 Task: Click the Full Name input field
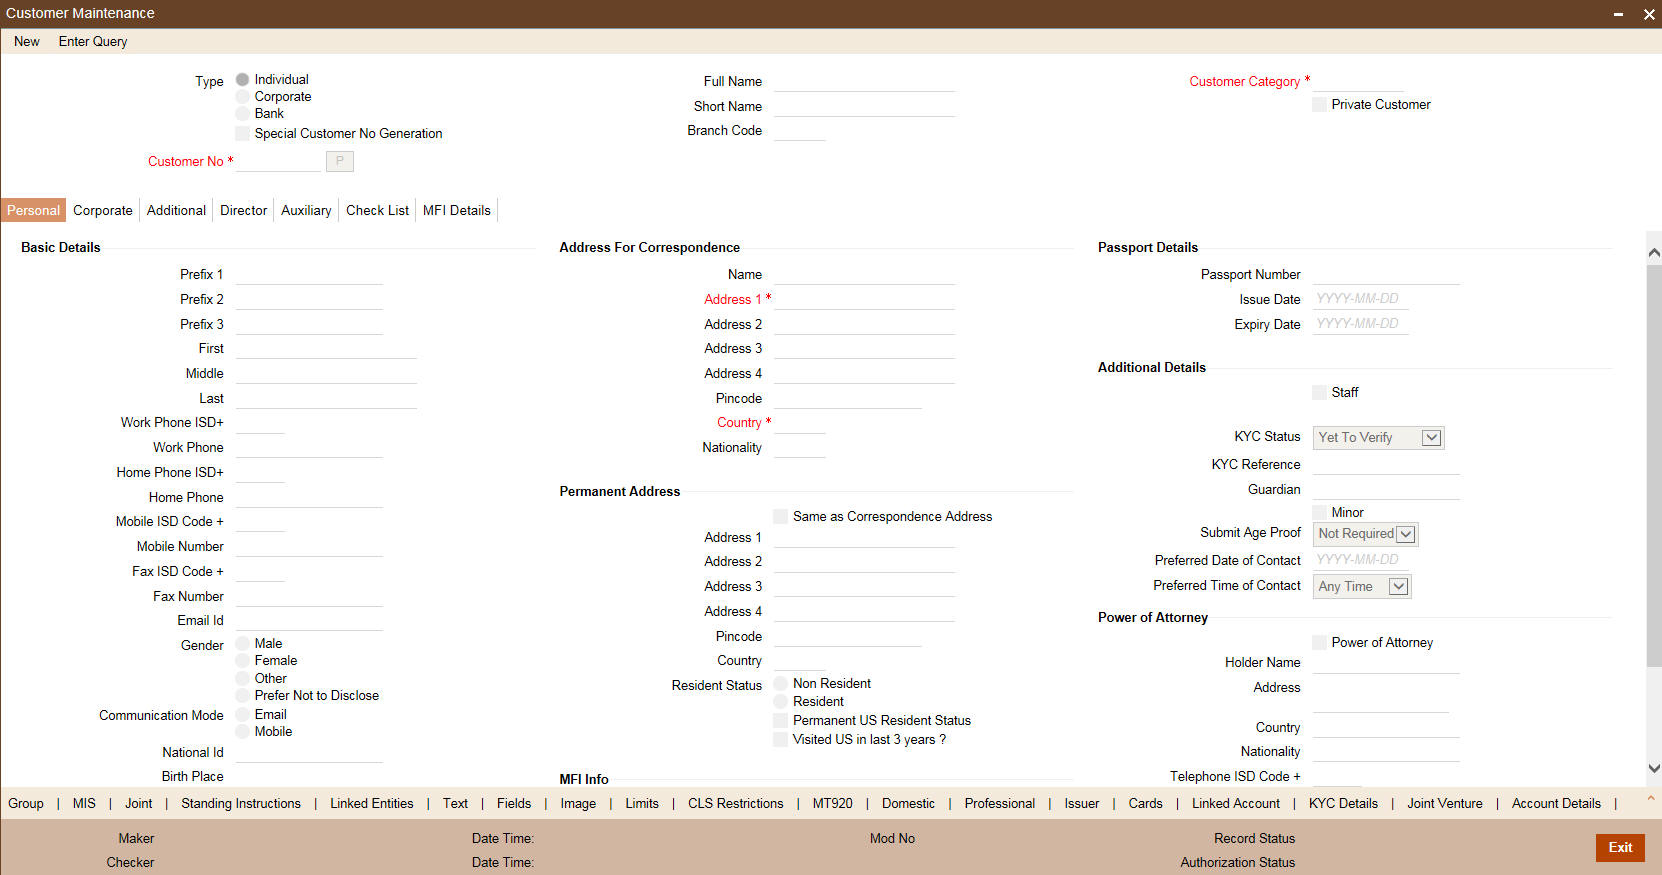(864, 81)
